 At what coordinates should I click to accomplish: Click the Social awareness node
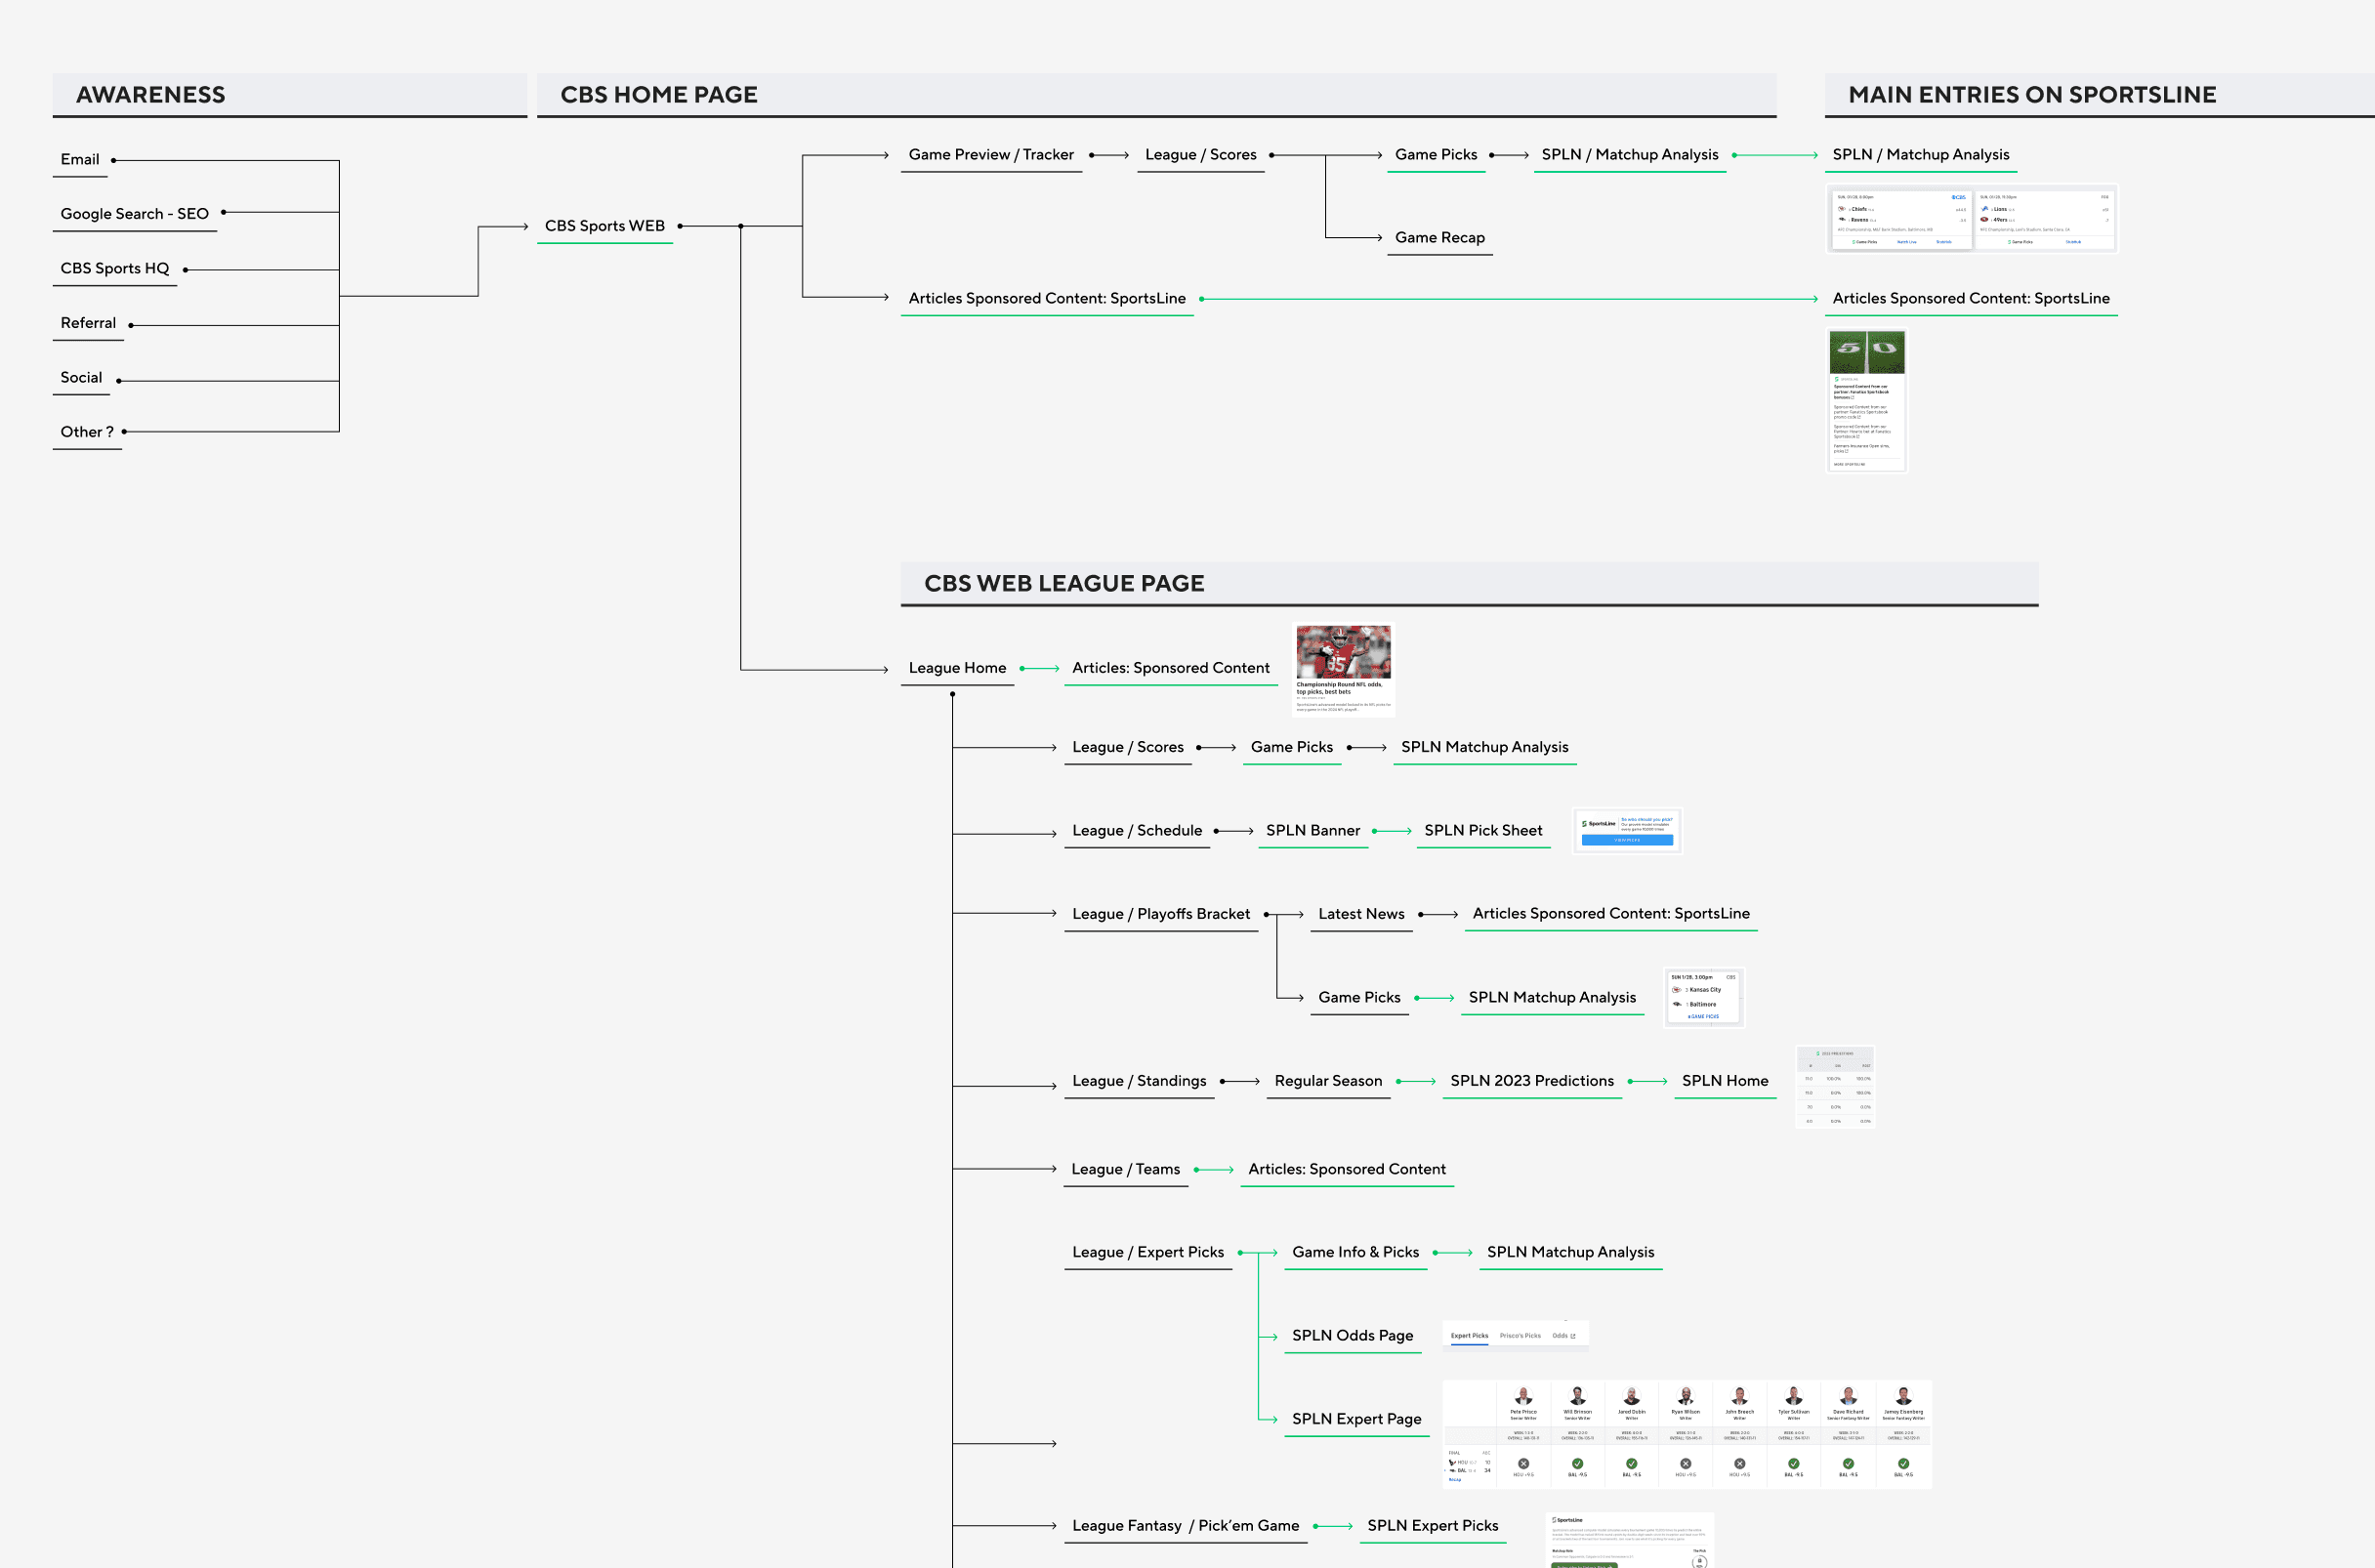click(x=81, y=378)
